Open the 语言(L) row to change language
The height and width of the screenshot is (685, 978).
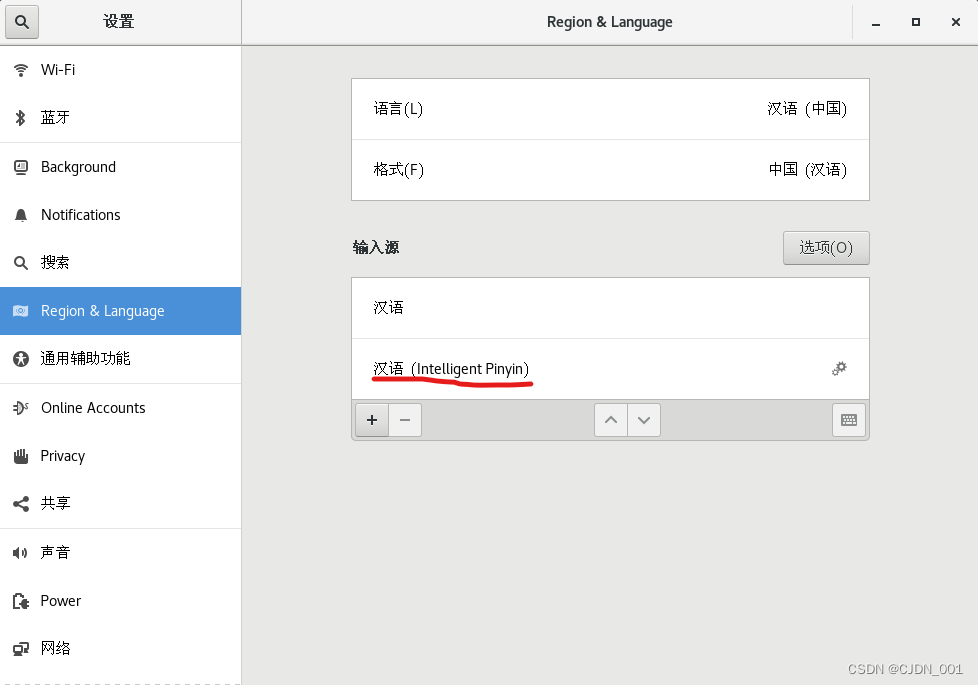tap(610, 109)
